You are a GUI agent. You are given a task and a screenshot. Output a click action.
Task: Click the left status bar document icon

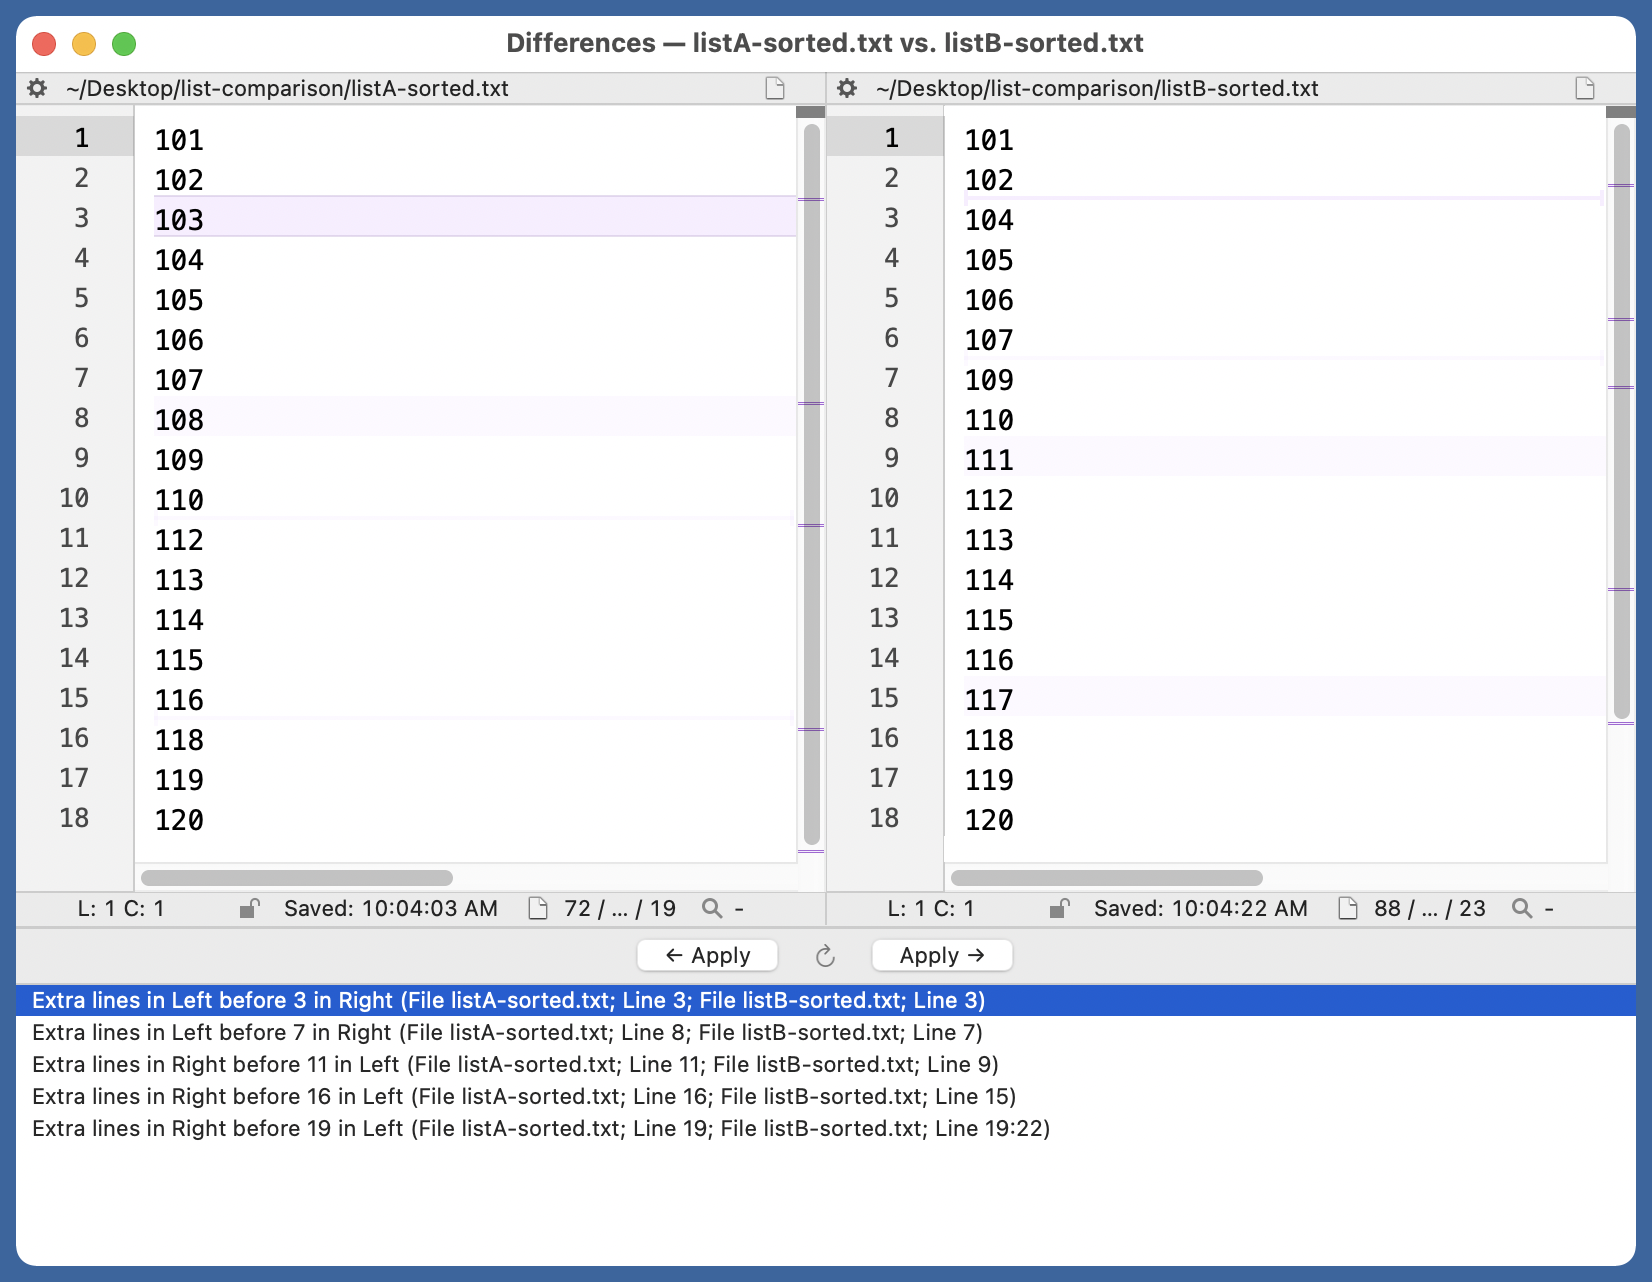click(538, 908)
